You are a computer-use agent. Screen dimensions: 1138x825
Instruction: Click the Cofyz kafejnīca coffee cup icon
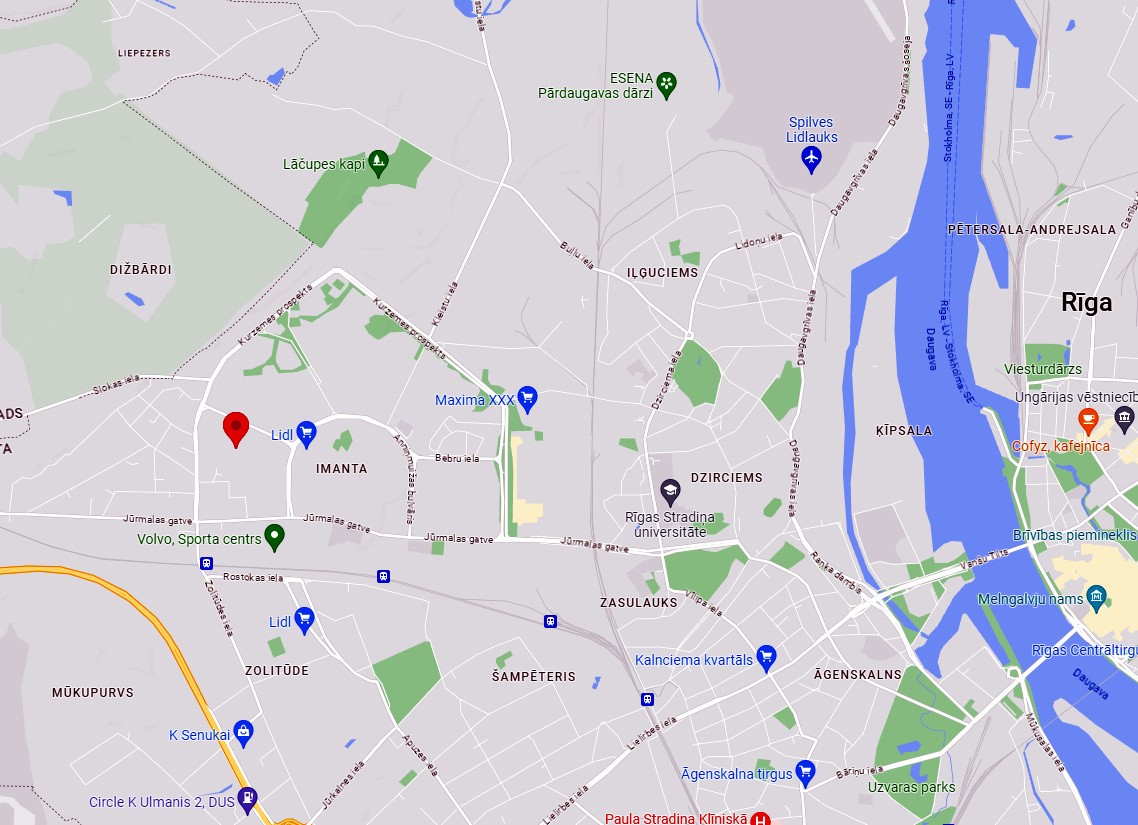point(1087,420)
